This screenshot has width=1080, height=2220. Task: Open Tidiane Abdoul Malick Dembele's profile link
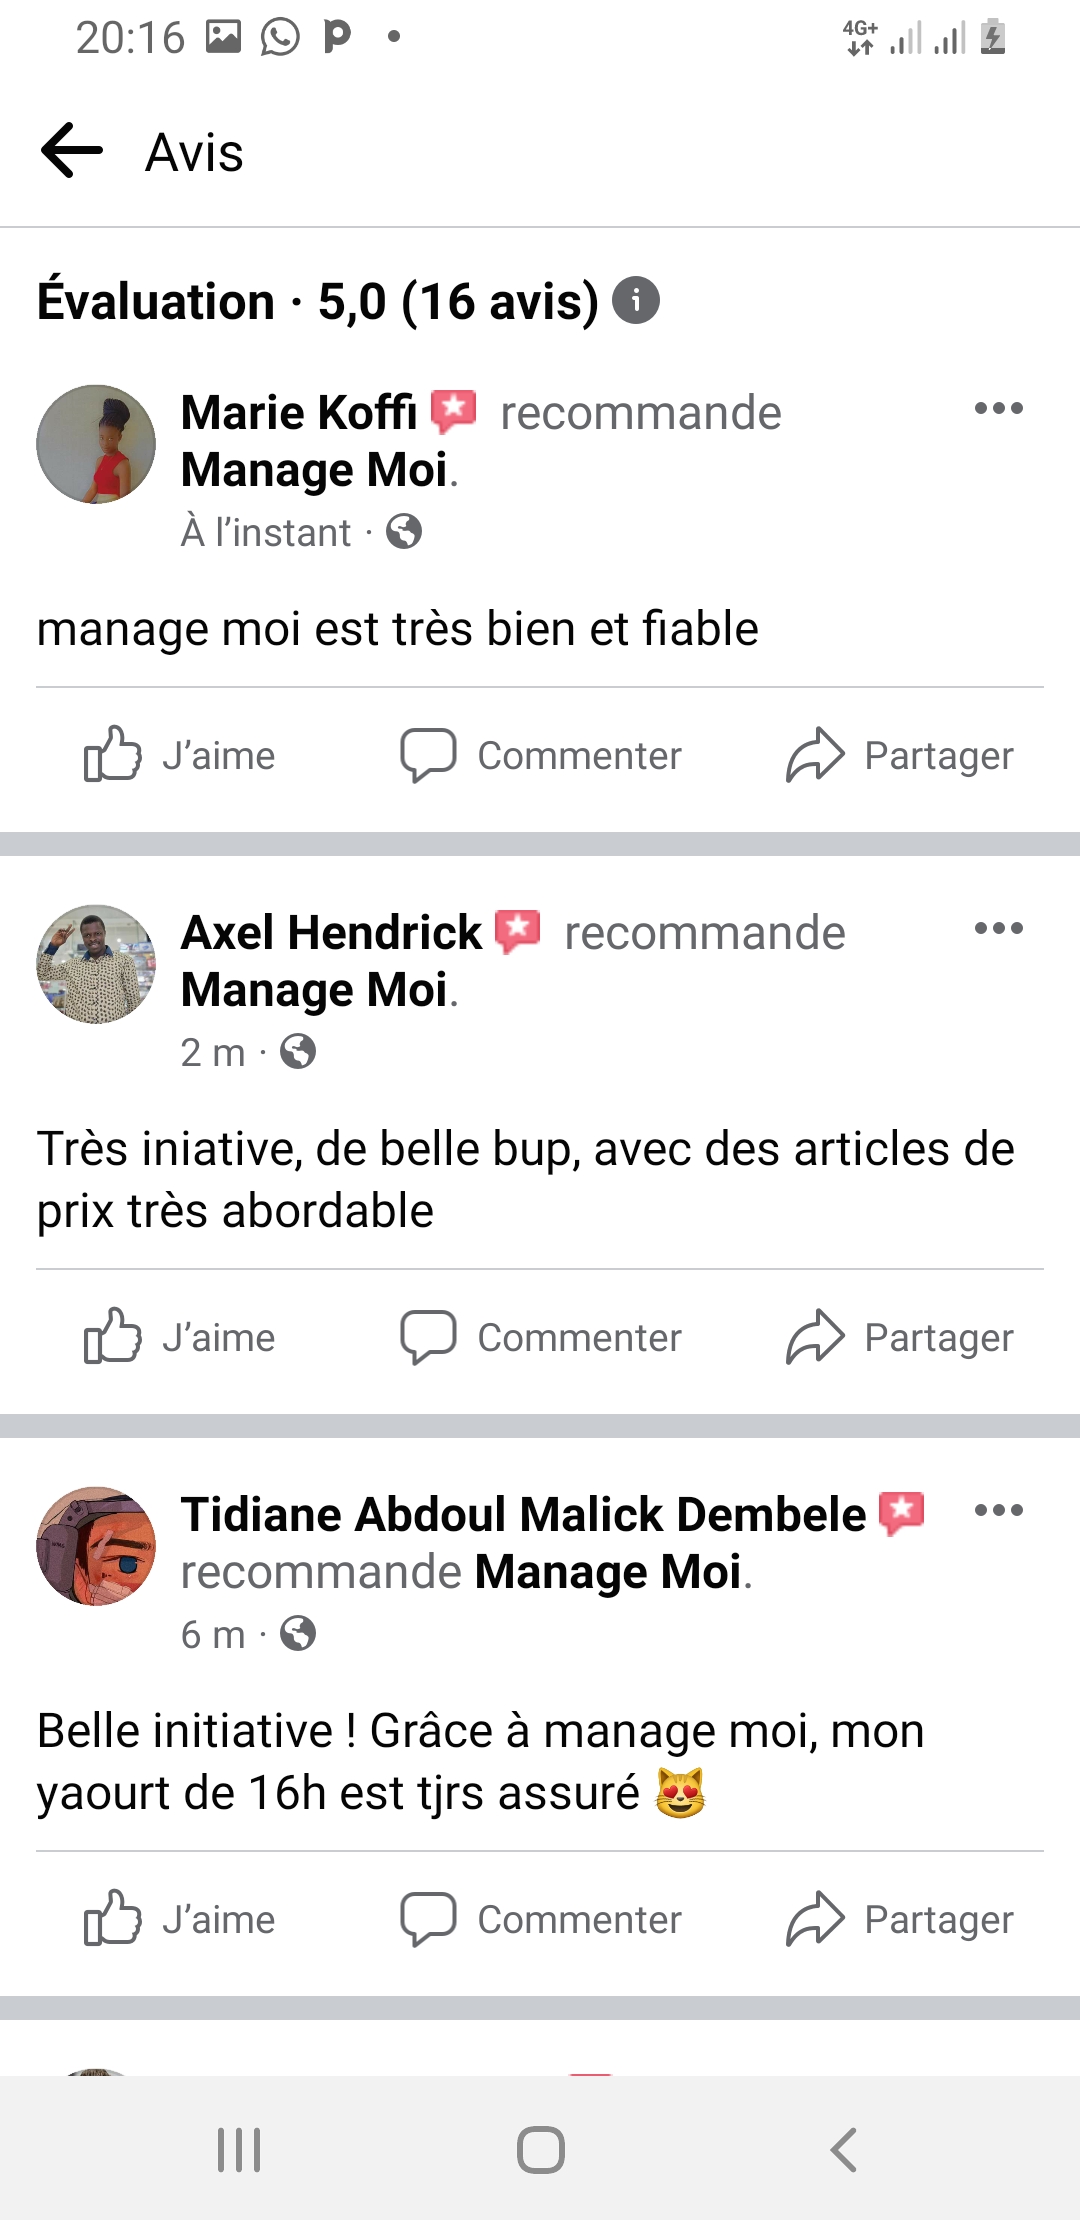[x=522, y=1515]
